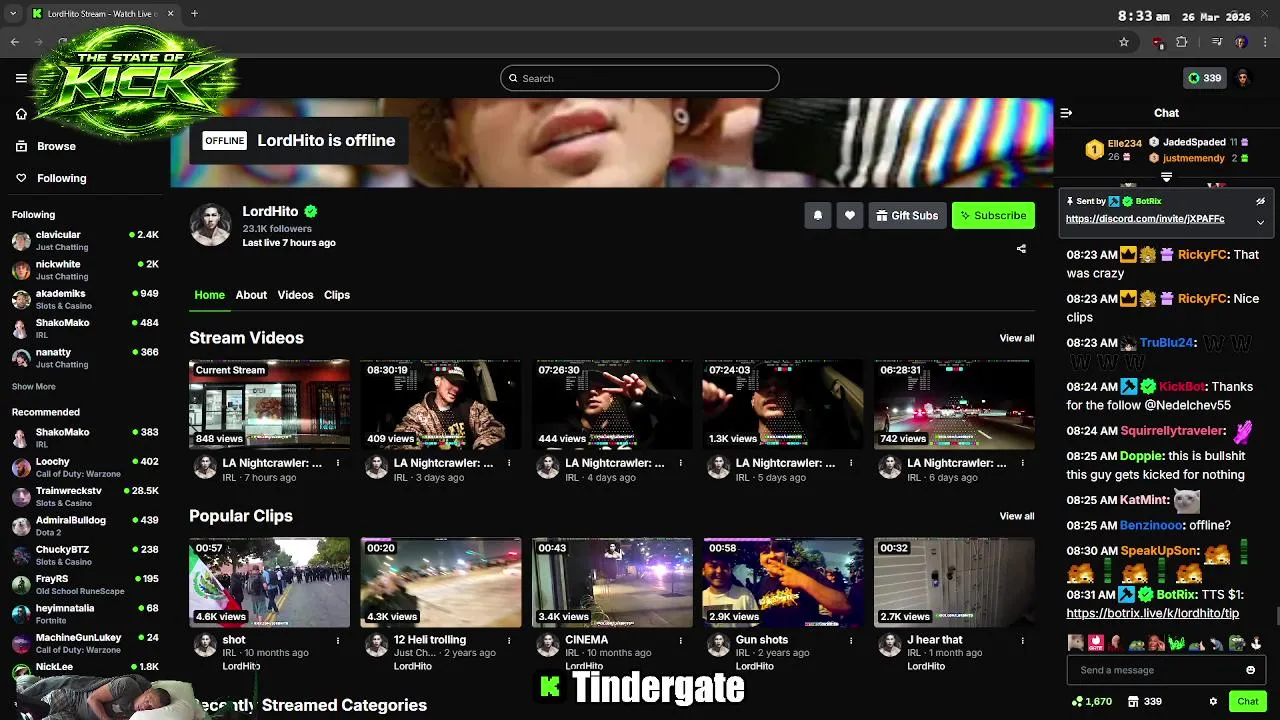Image resolution: width=1280 pixels, height=720 pixels.
Task: Click the heart follow button
Action: click(850, 215)
